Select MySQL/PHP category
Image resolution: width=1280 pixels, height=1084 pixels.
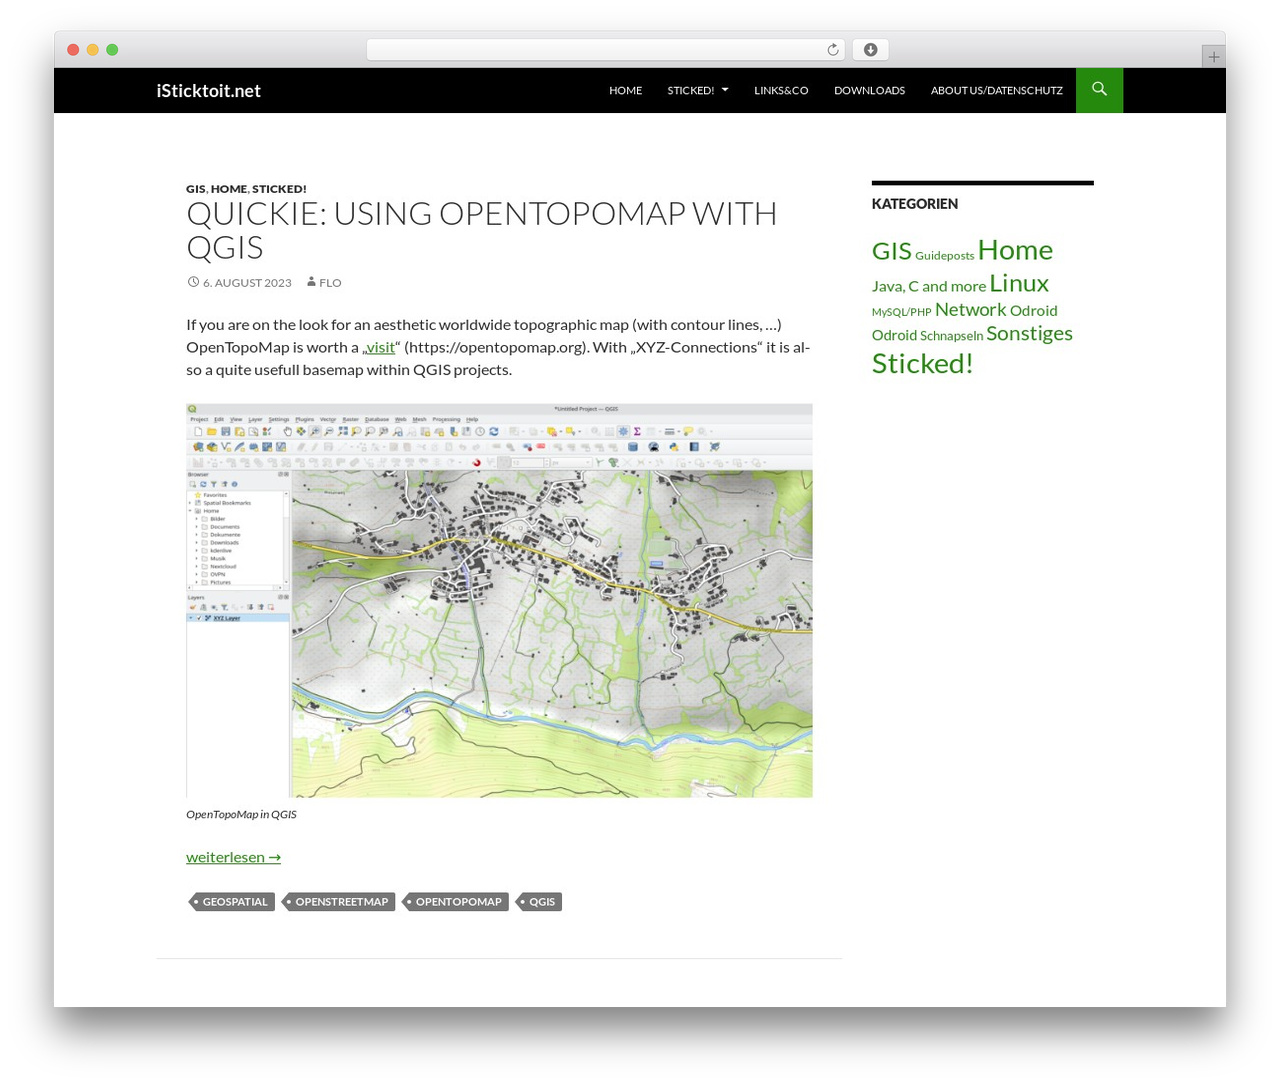click(x=901, y=312)
